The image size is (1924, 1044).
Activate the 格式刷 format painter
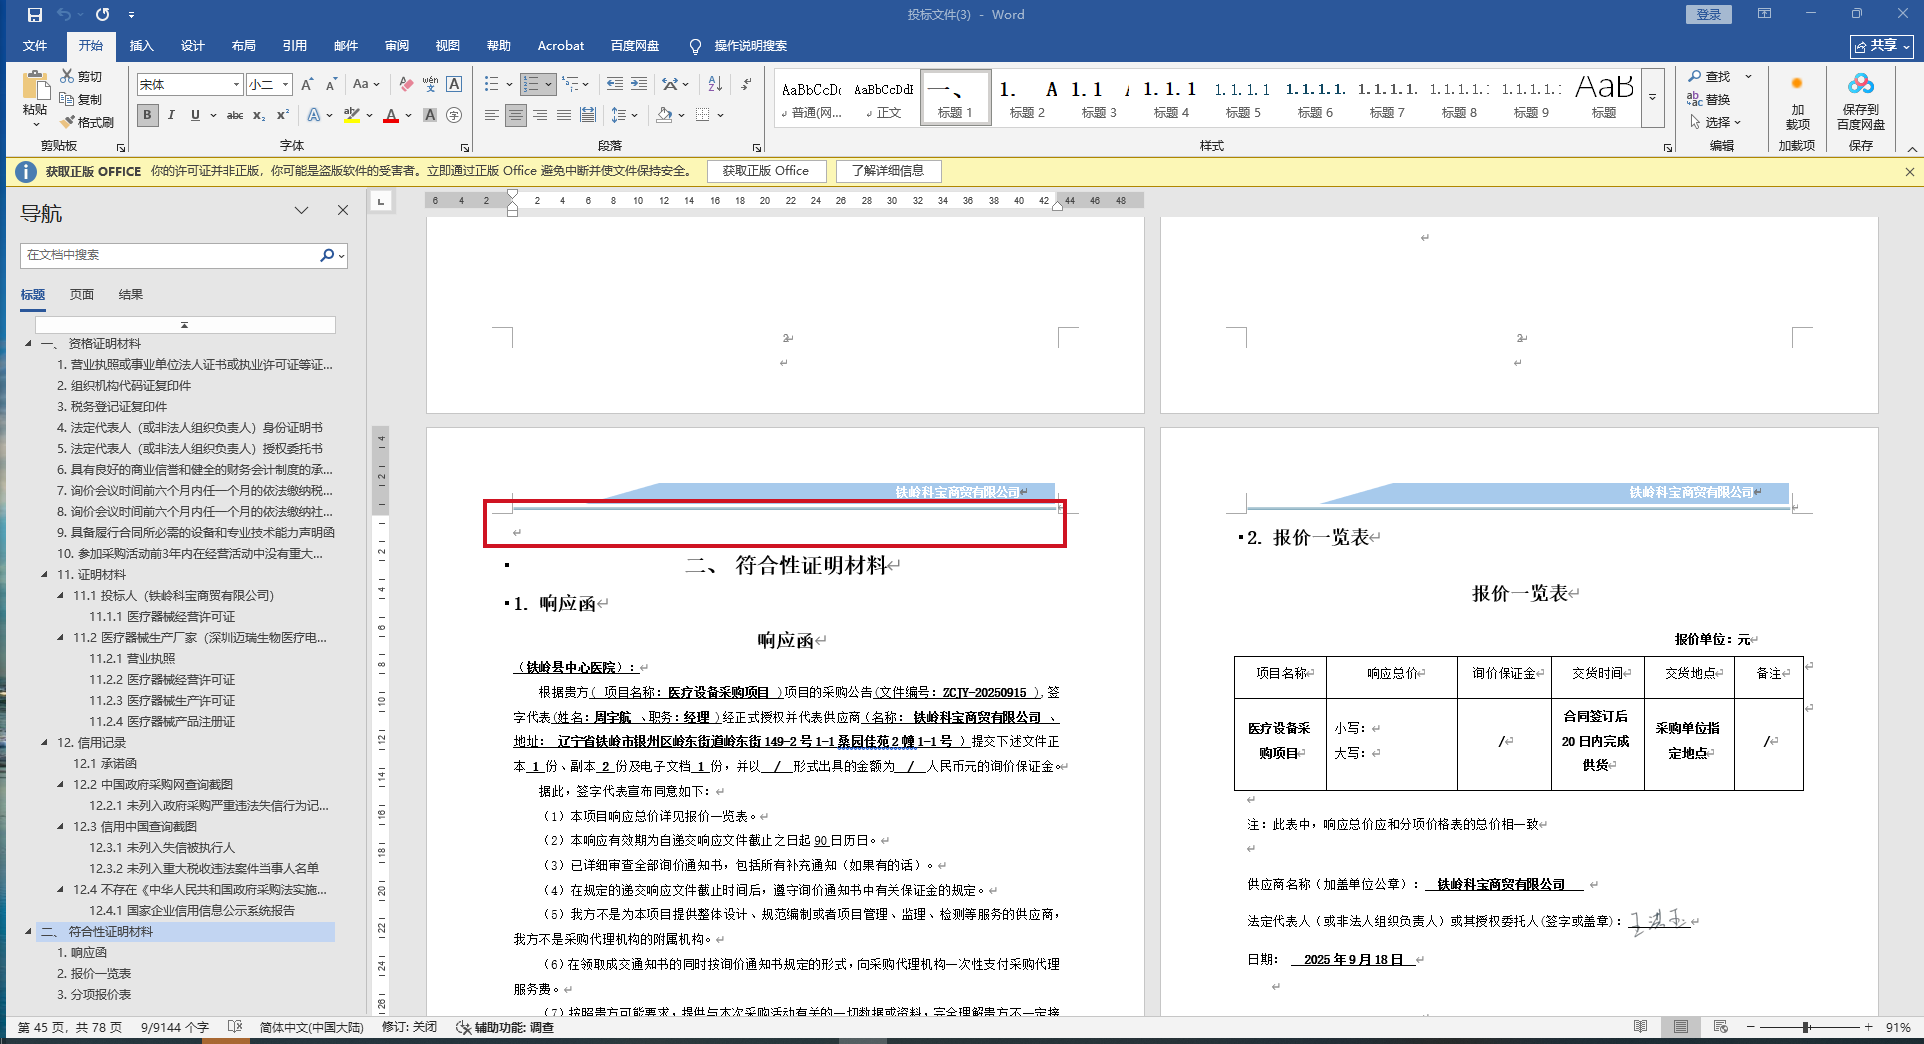pos(87,122)
